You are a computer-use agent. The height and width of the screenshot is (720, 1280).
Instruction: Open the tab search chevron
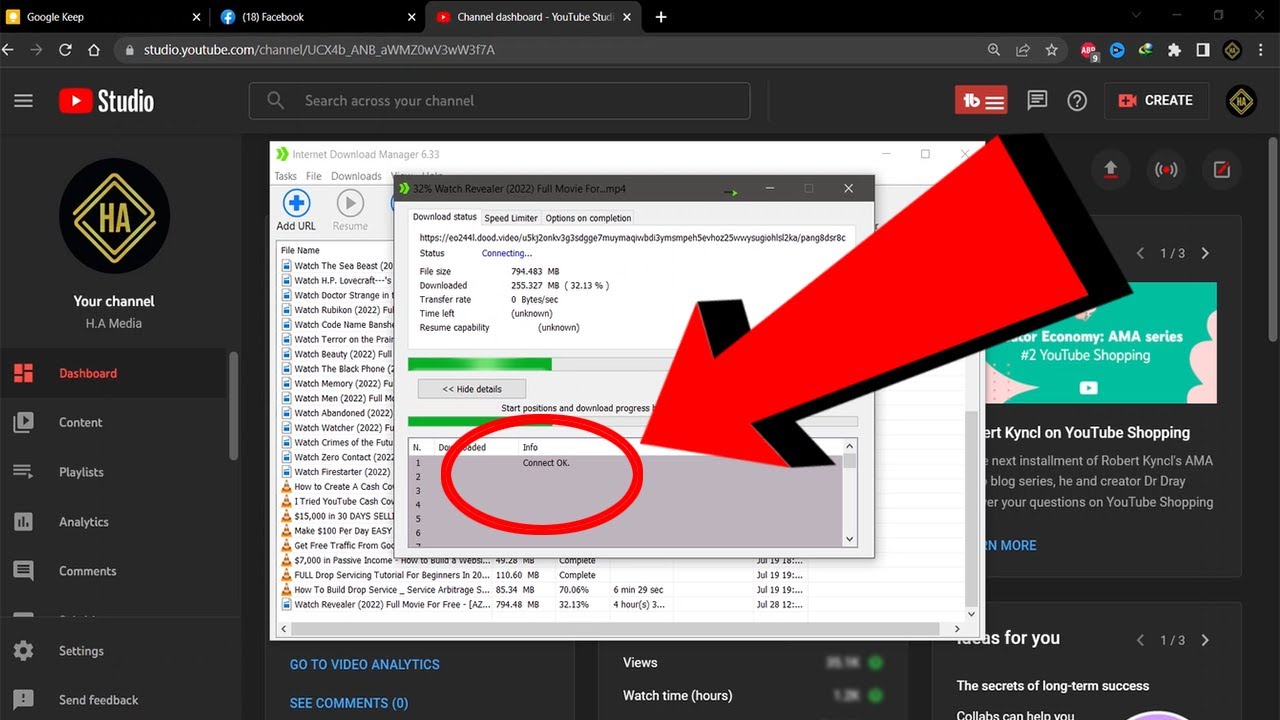click(1136, 16)
